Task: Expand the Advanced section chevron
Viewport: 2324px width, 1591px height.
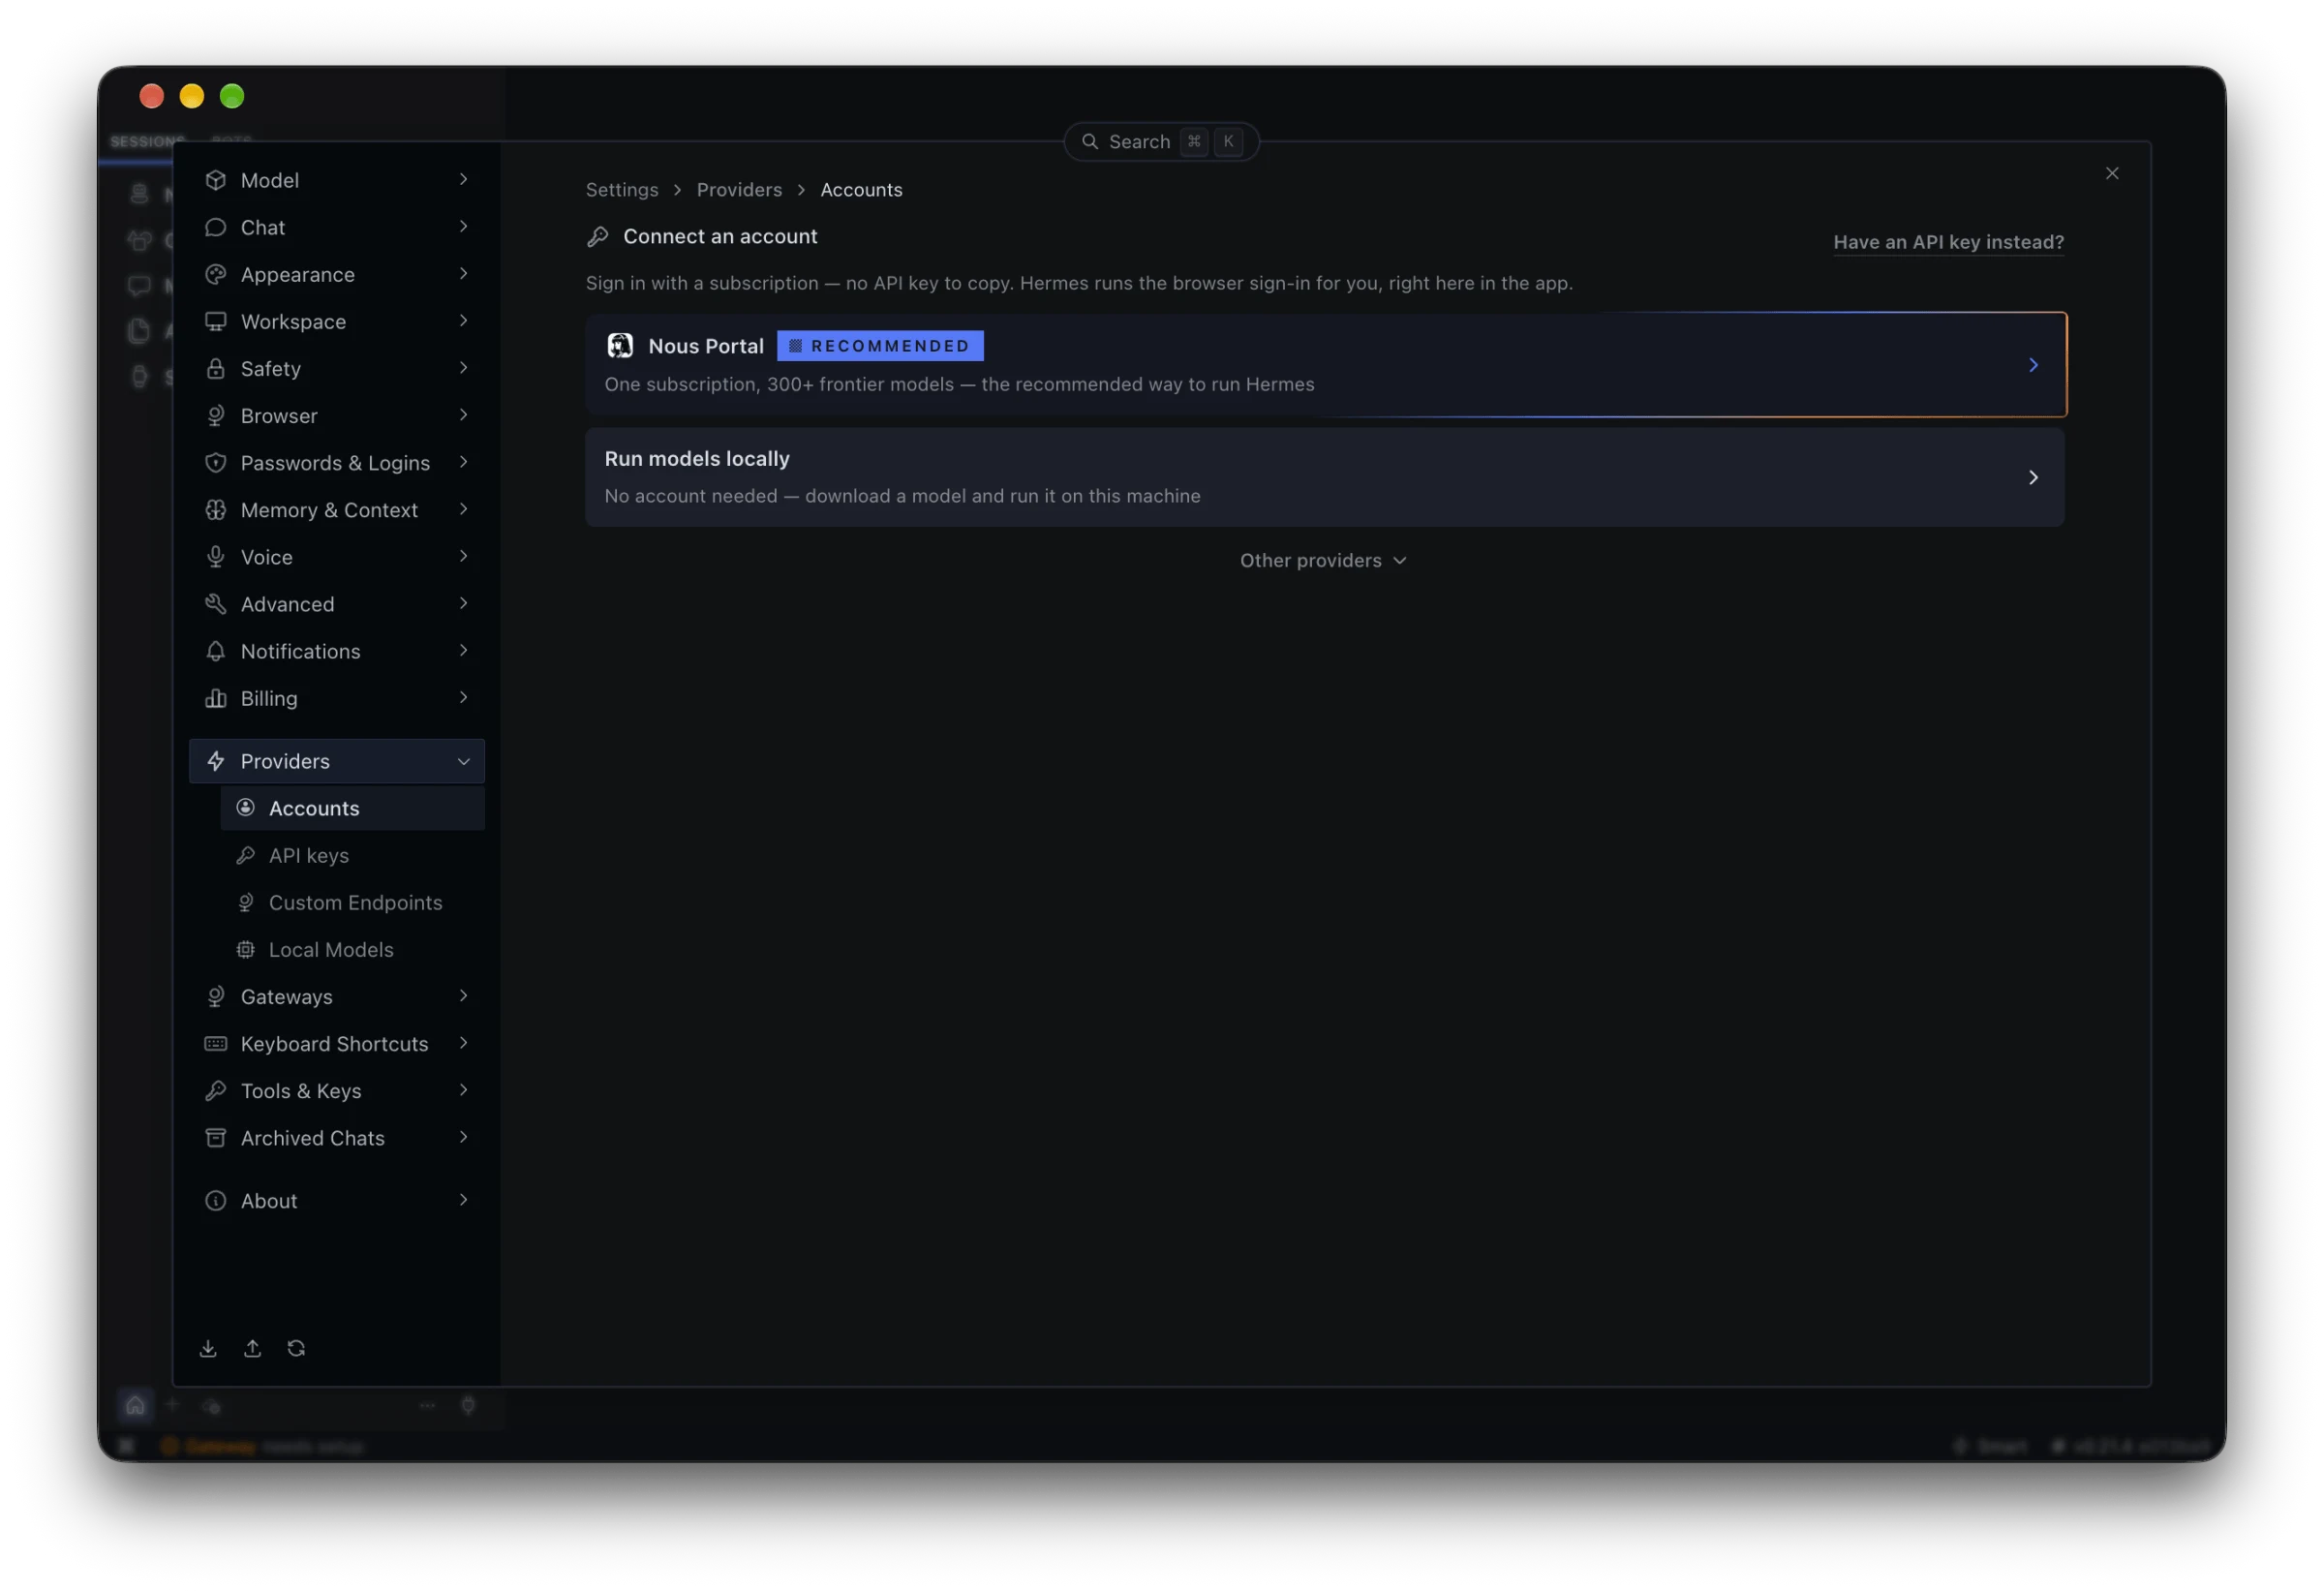Action: tap(463, 603)
